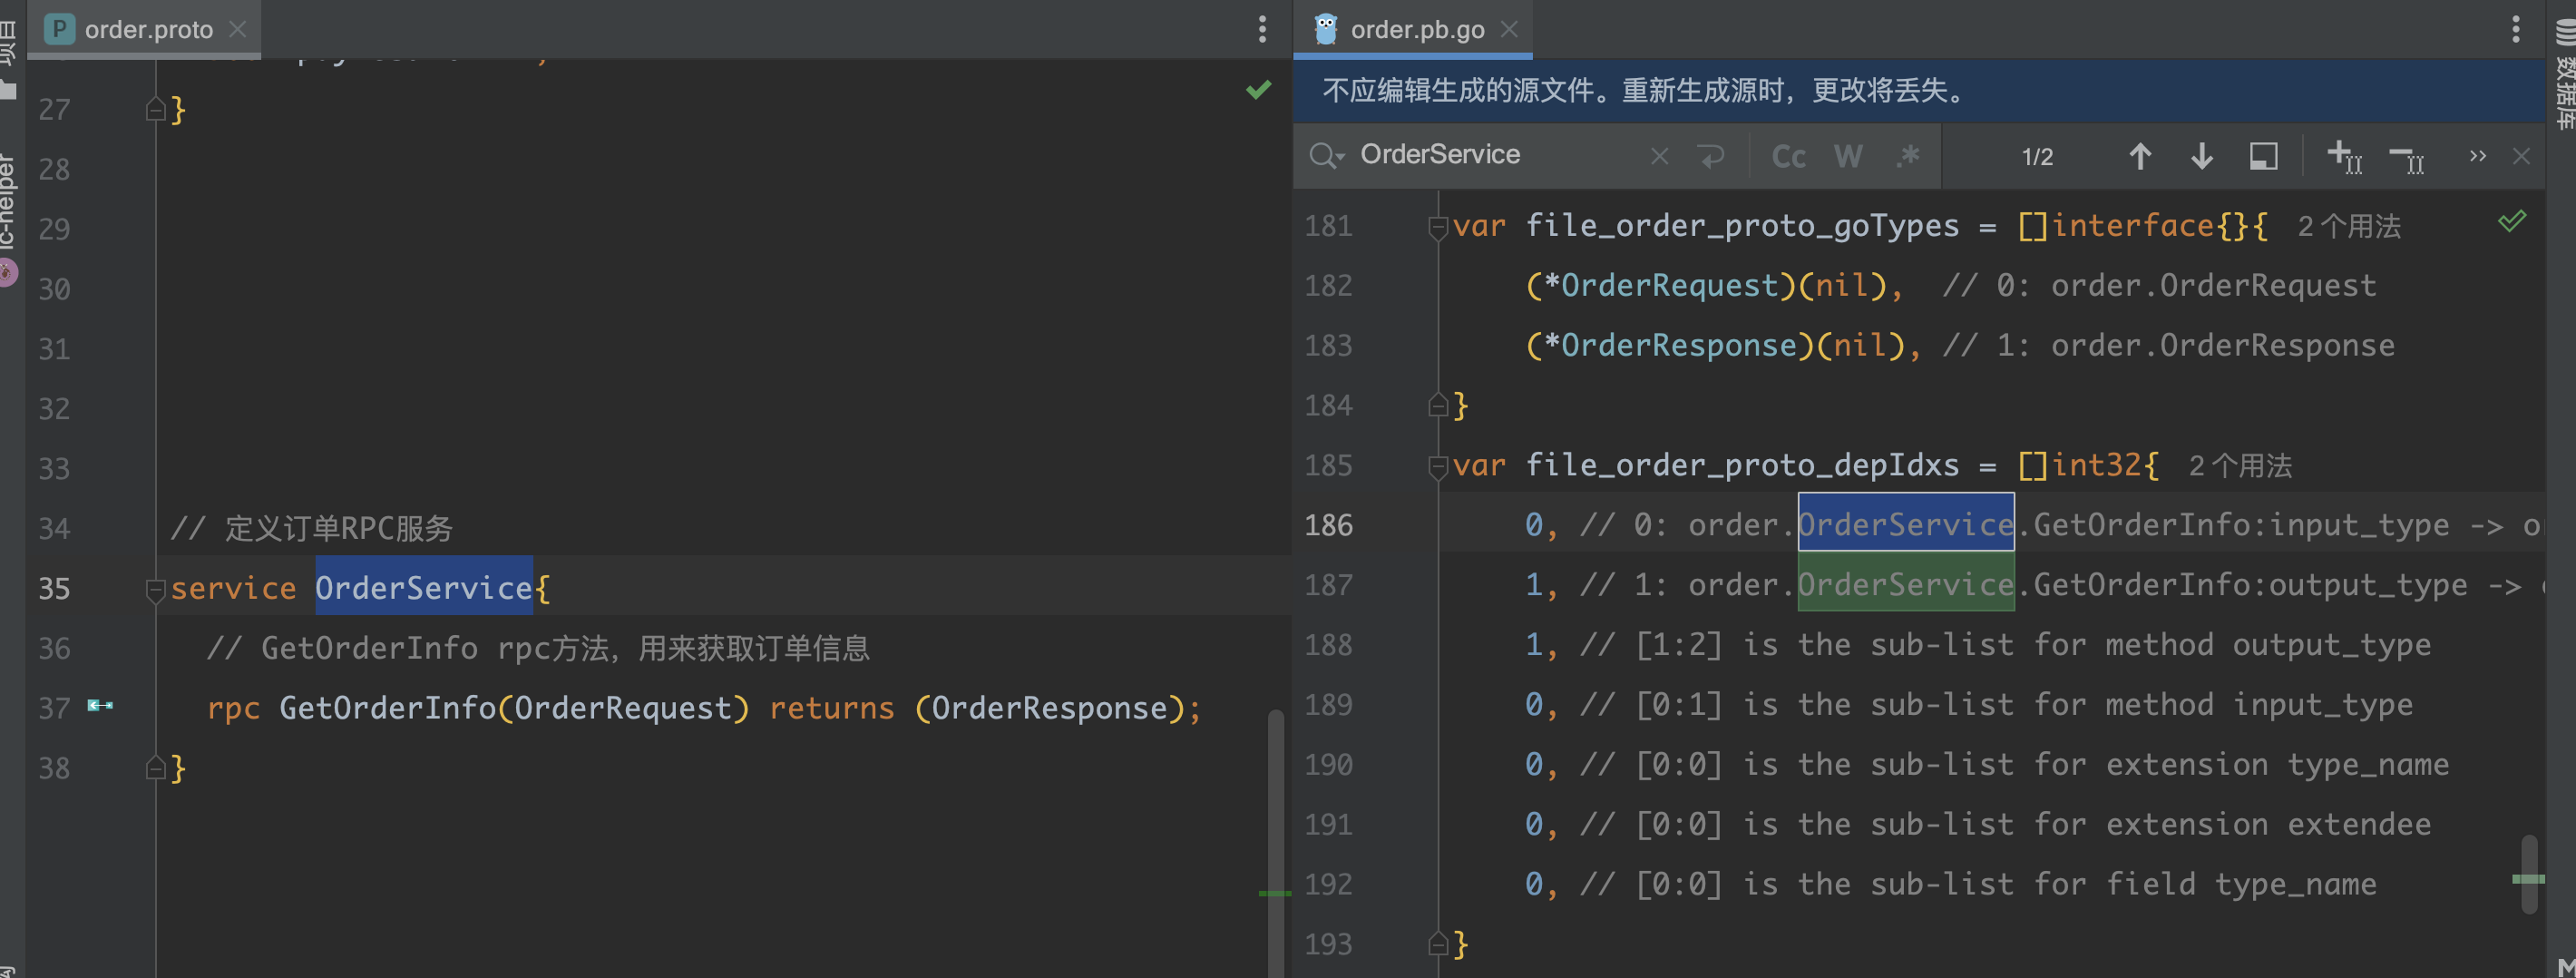Click inspection checkmark in go editor
Viewport: 2576px width, 978px height.
pos(2511,221)
